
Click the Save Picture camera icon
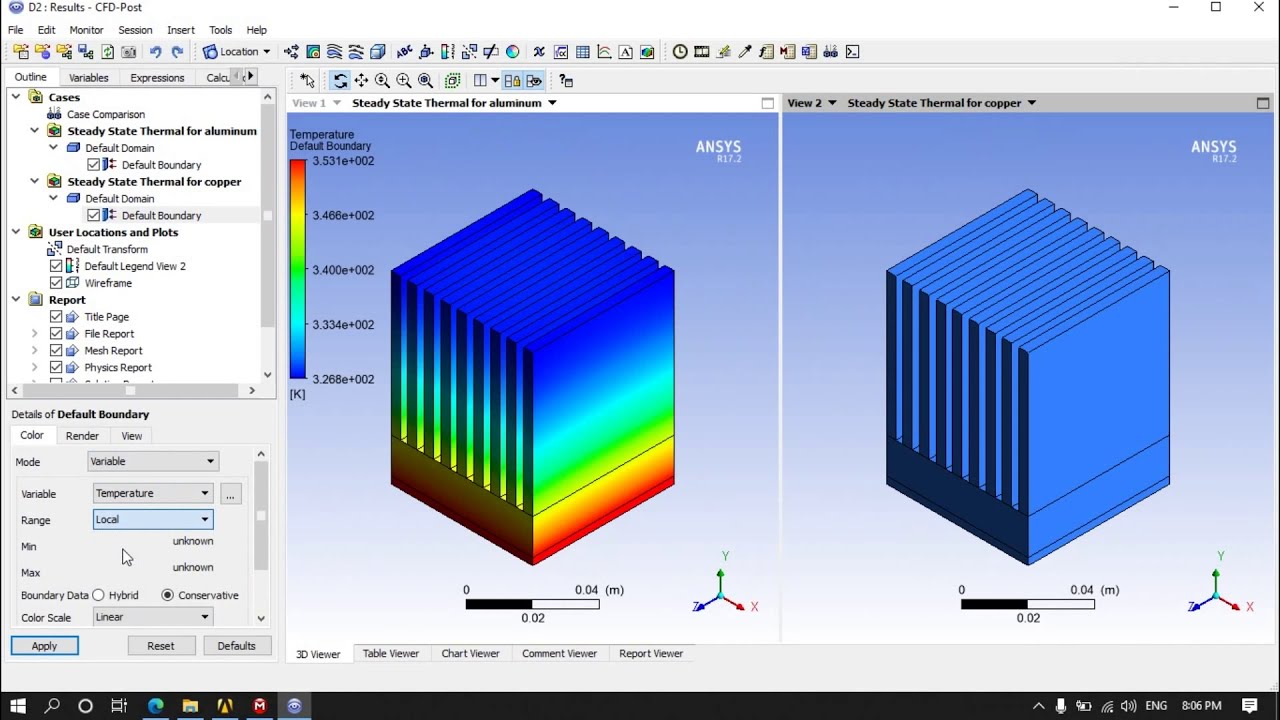coord(129,51)
